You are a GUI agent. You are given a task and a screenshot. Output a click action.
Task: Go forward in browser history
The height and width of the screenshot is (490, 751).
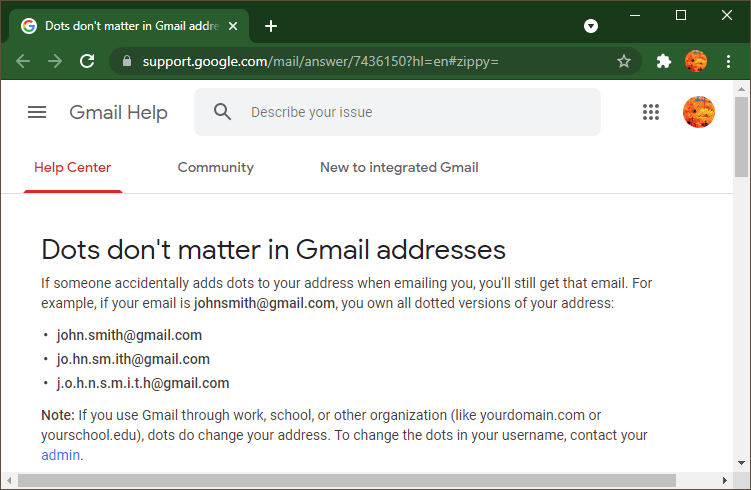pyautogui.click(x=55, y=61)
